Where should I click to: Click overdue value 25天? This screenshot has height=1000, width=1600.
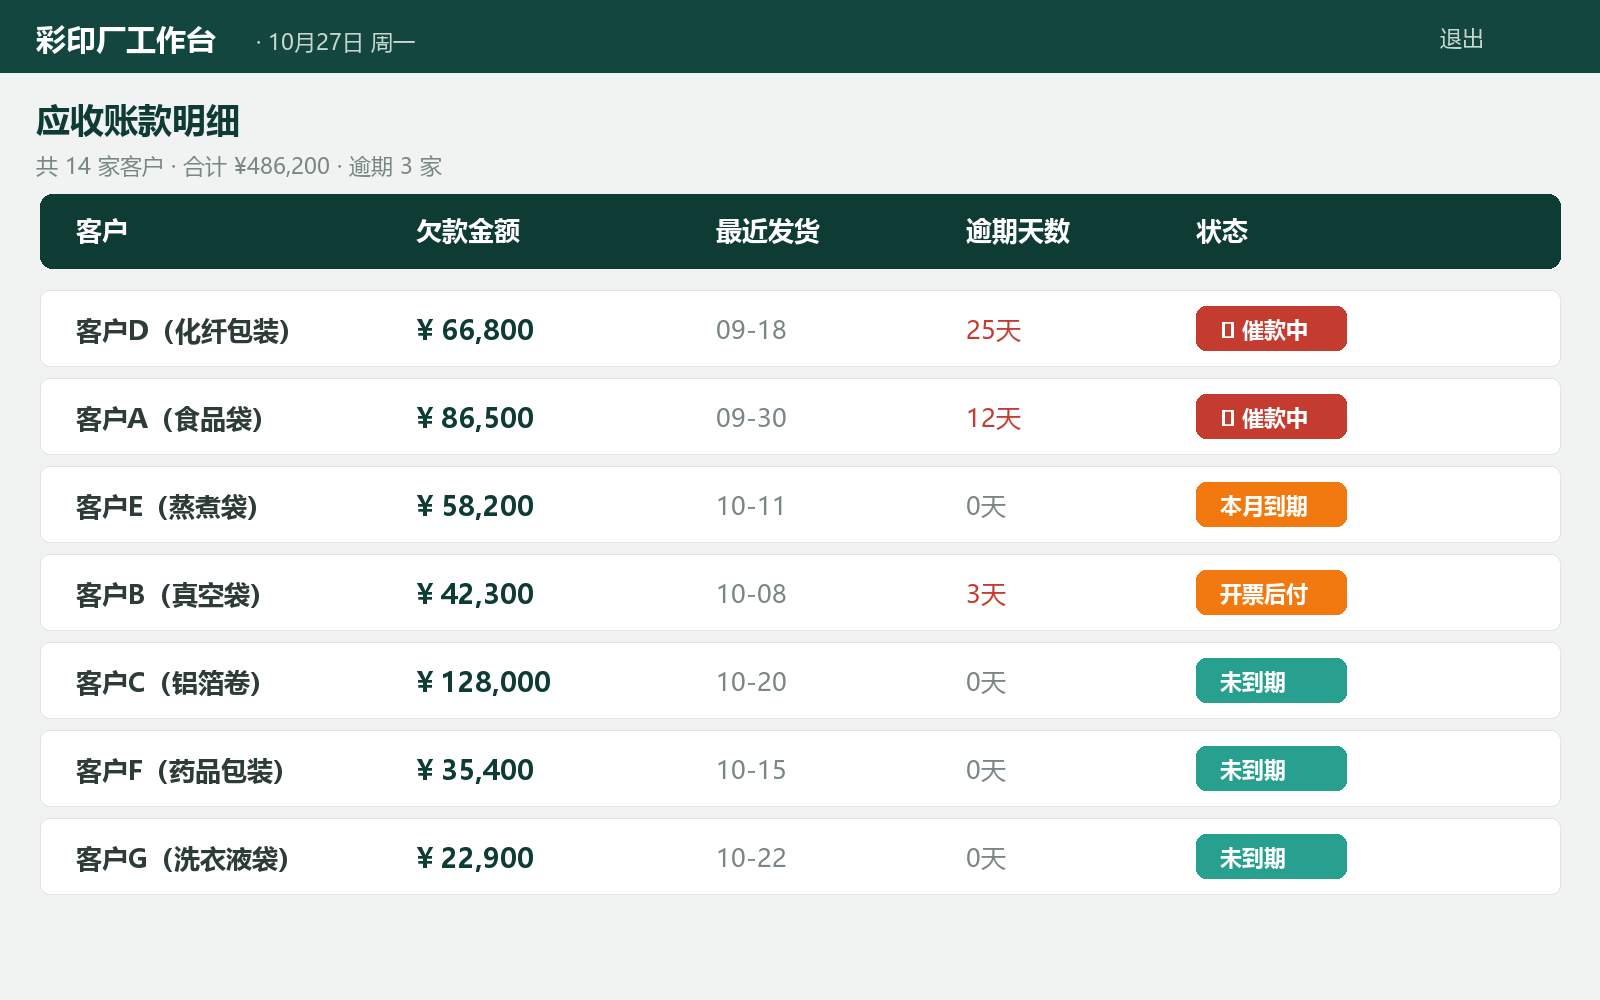tap(993, 330)
